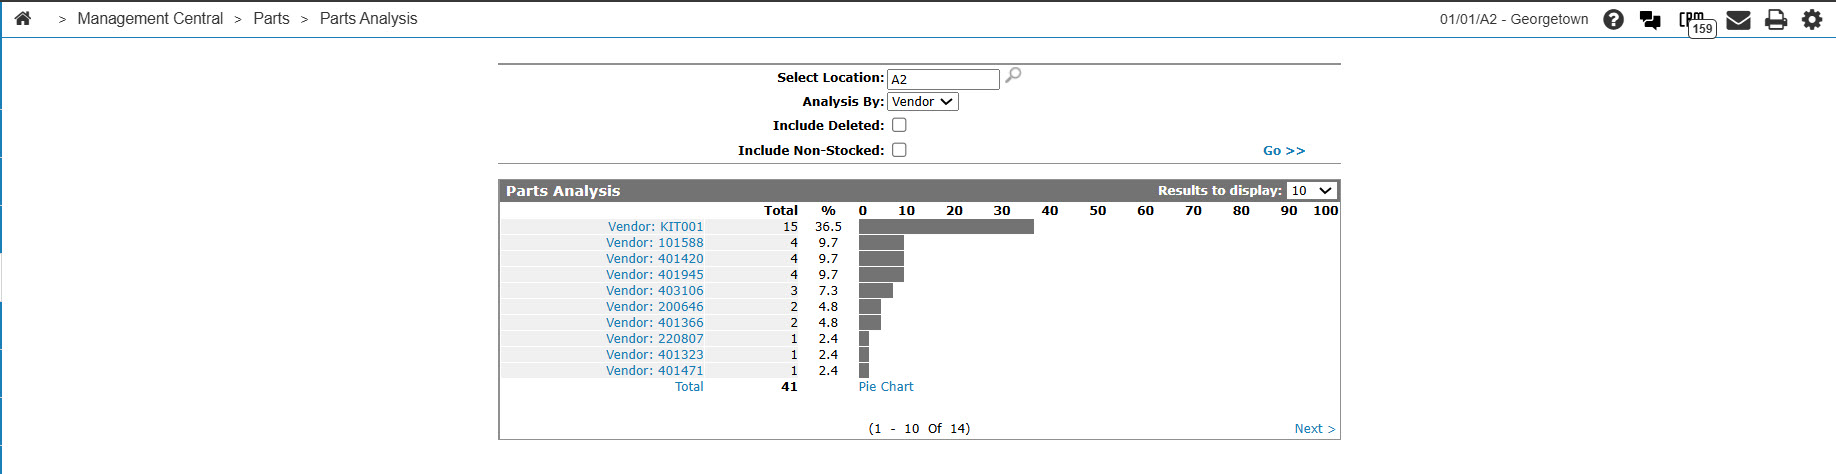Go to the Next page of results

tap(1314, 429)
